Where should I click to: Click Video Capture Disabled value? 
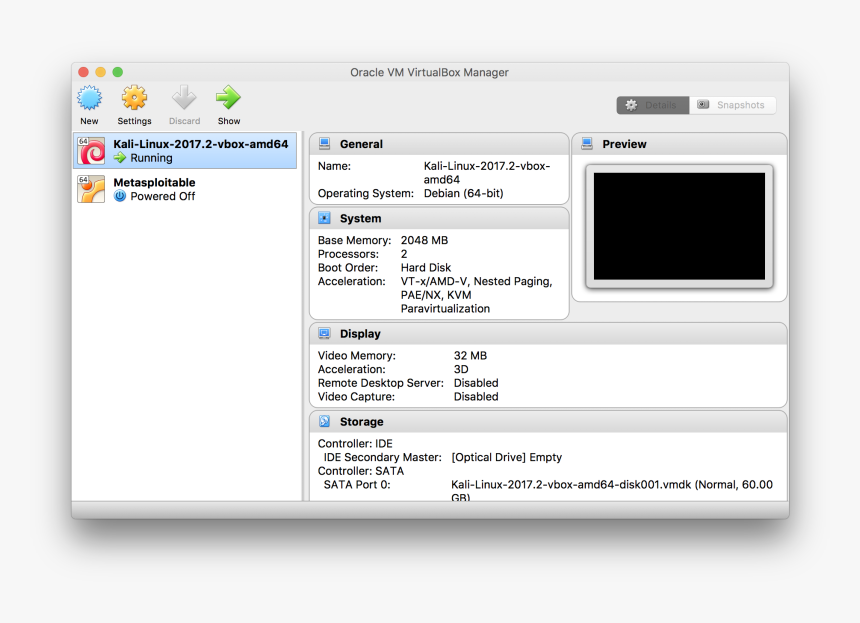point(476,397)
